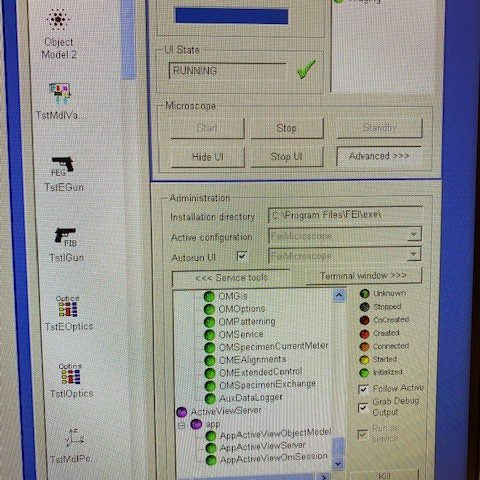This screenshot has height=480, width=480.
Task: Click the Hide UI button
Action: 207,157
